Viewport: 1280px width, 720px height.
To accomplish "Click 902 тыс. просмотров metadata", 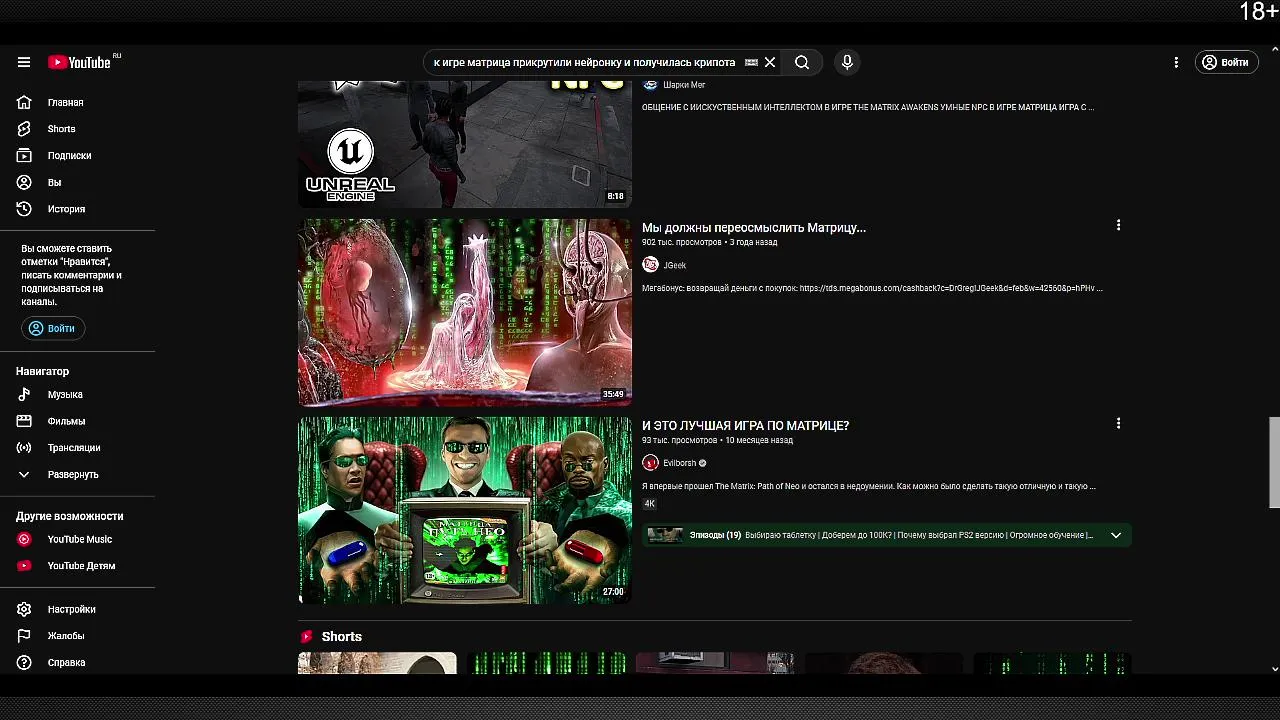I will (681, 242).
